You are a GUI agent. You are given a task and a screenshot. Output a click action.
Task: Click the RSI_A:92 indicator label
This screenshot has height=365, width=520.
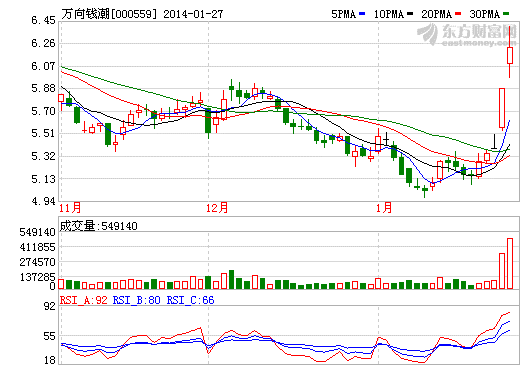click(84, 300)
